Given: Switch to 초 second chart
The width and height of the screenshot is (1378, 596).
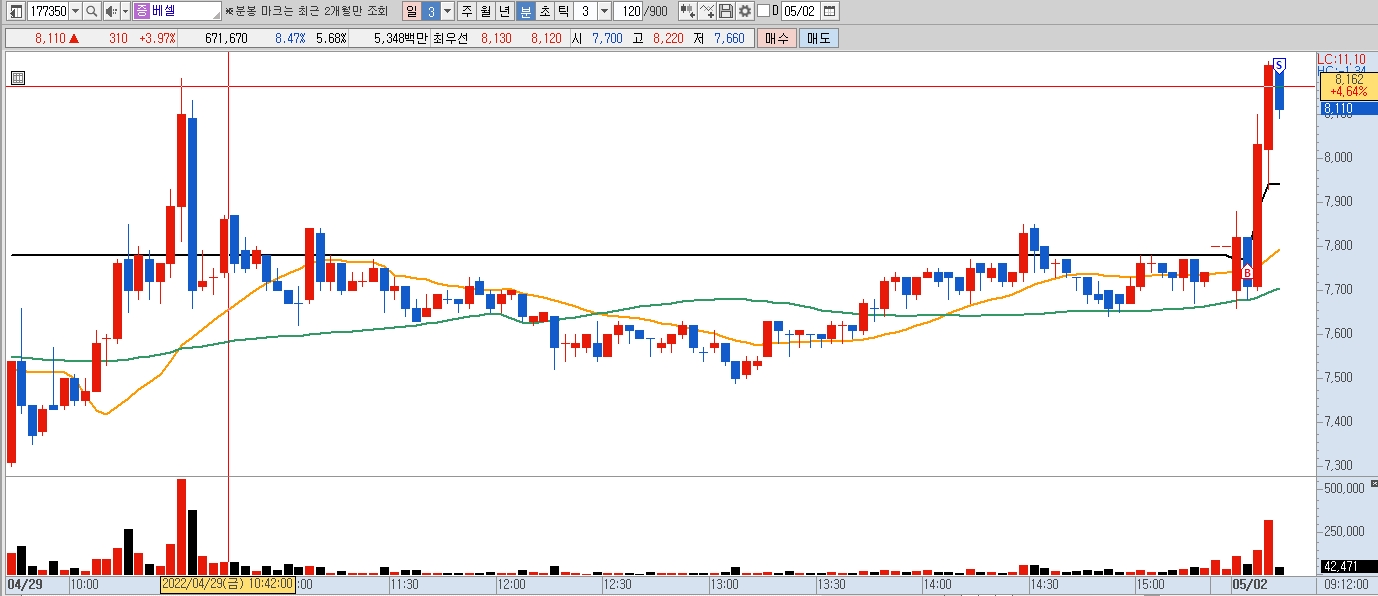Looking at the screenshot, I should [544, 12].
